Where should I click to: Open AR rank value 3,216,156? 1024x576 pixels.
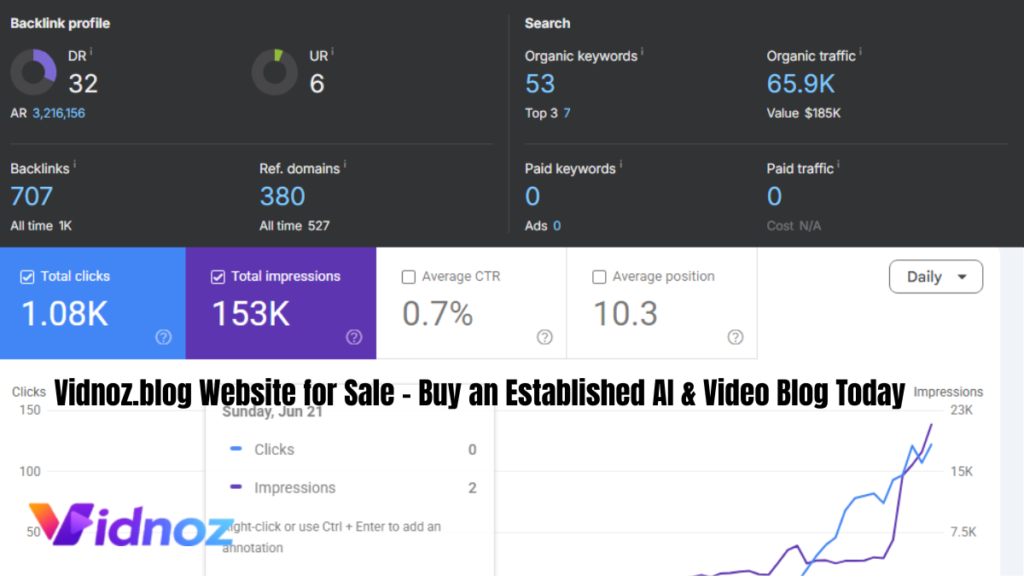click(59, 113)
